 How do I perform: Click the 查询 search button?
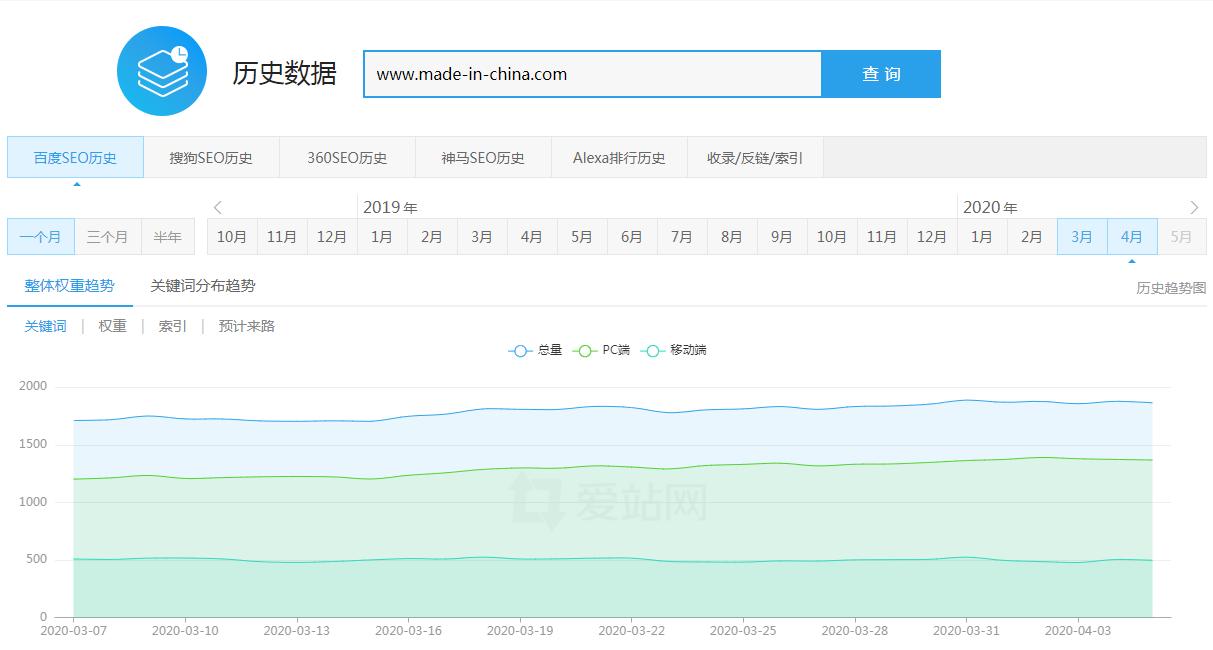881,73
